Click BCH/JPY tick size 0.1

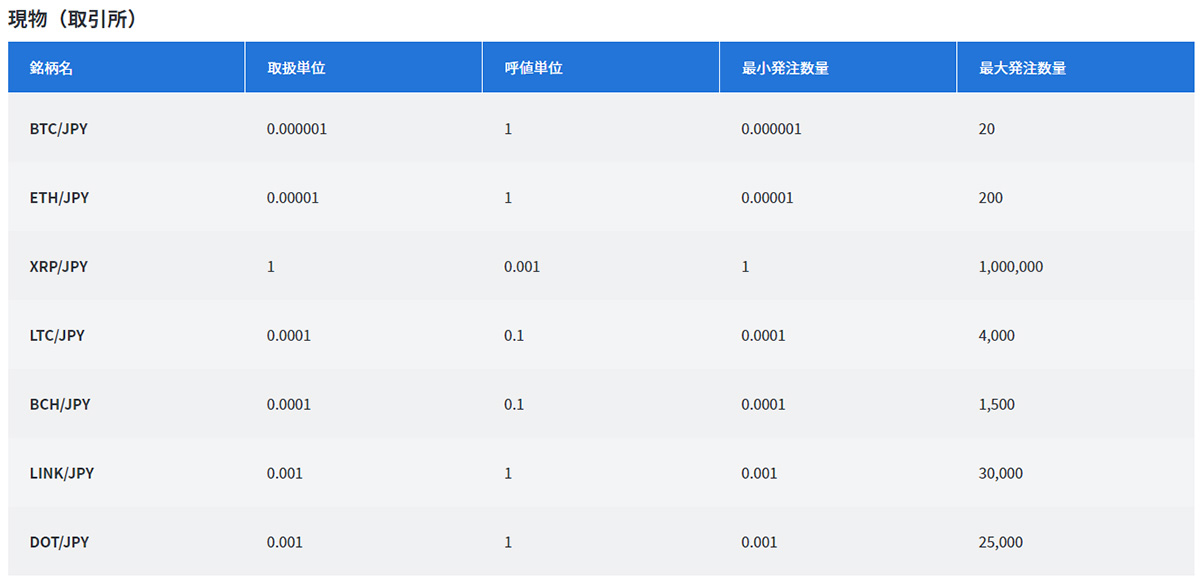(514, 405)
